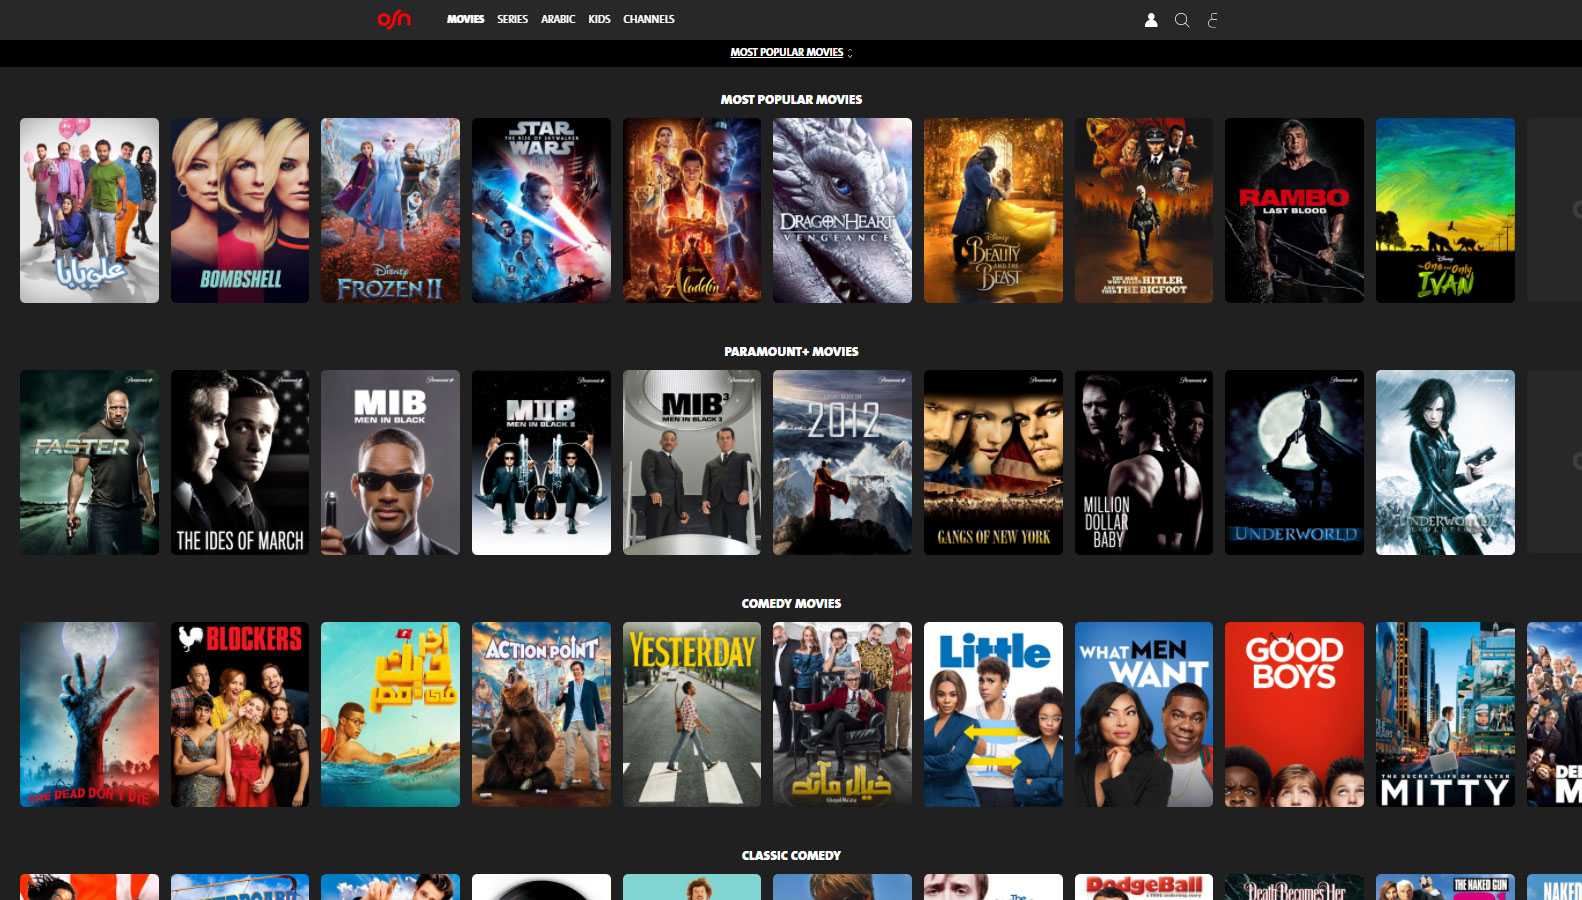Select the Frozen II movie poster
Viewport: 1582px width, 900px height.
[390, 210]
